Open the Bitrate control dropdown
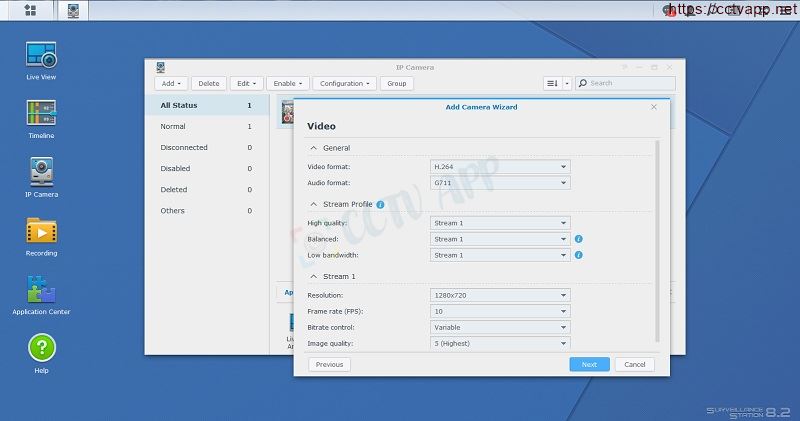 click(x=499, y=328)
